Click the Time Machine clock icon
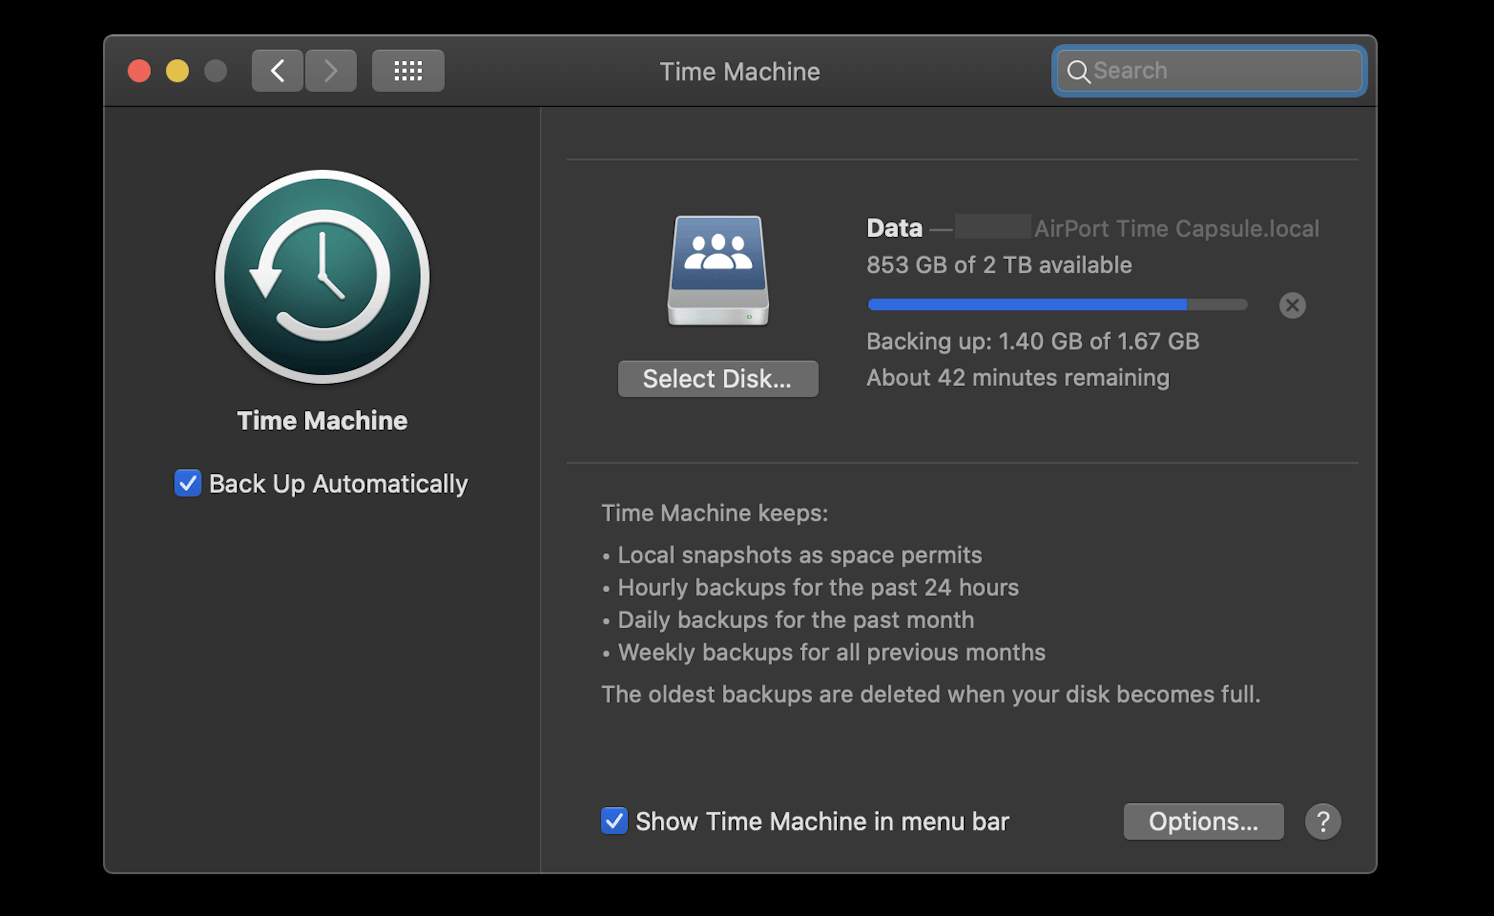The height and width of the screenshot is (916, 1494). point(322,277)
